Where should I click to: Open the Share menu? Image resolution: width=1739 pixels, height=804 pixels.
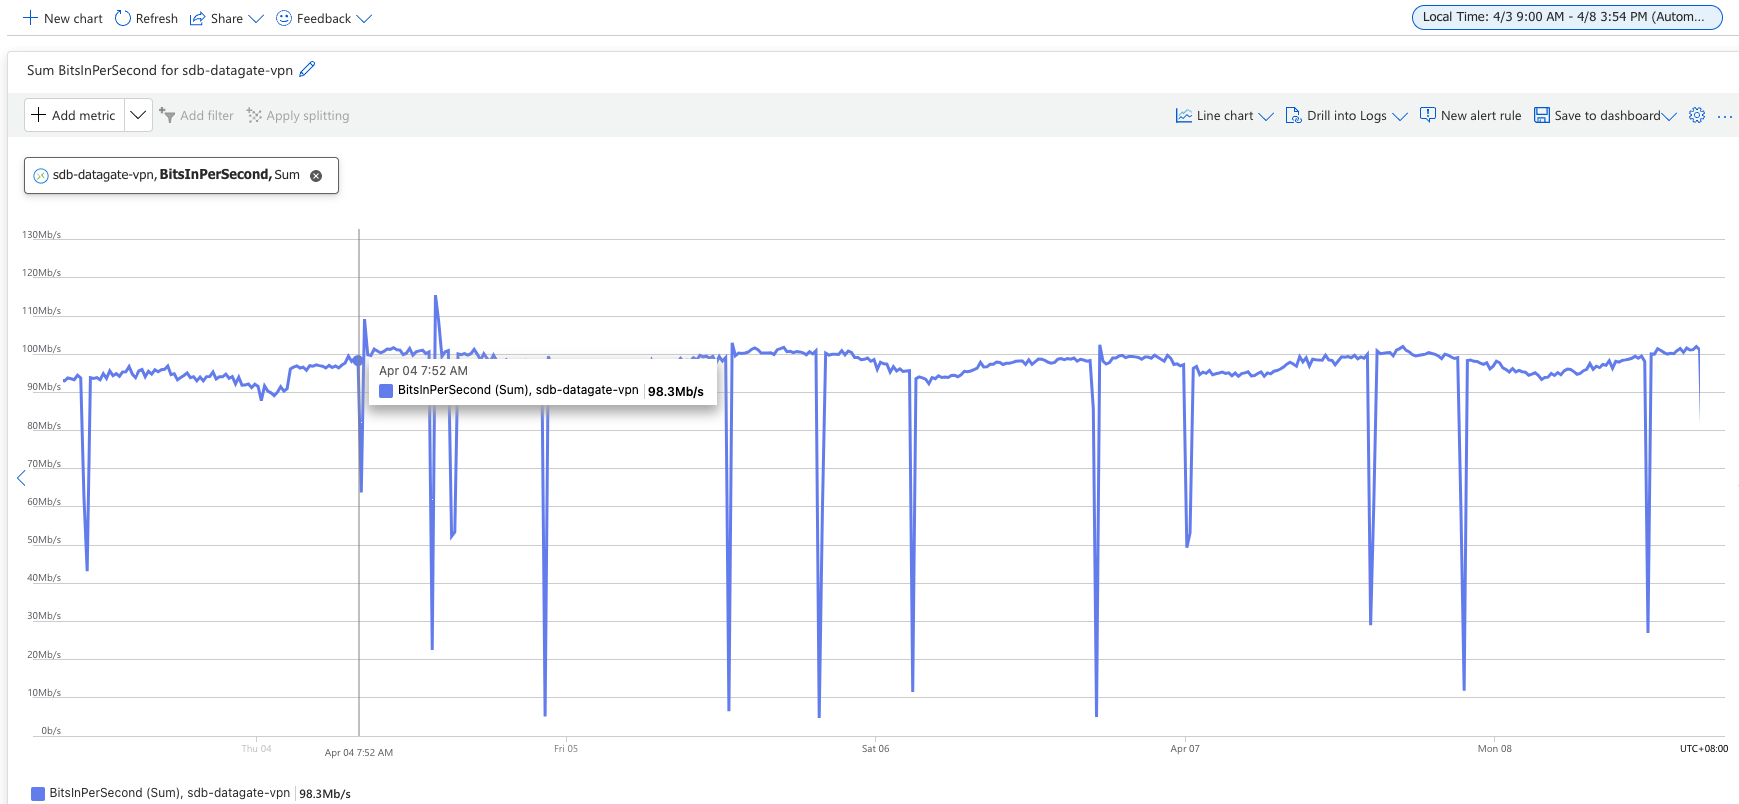(x=226, y=18)
